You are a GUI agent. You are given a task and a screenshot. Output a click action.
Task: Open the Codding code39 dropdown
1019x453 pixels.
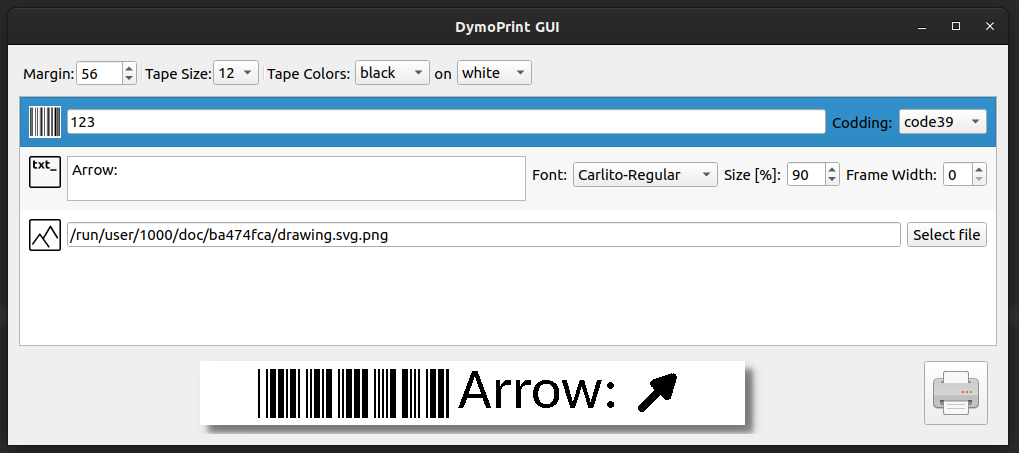tap(942, 122)
